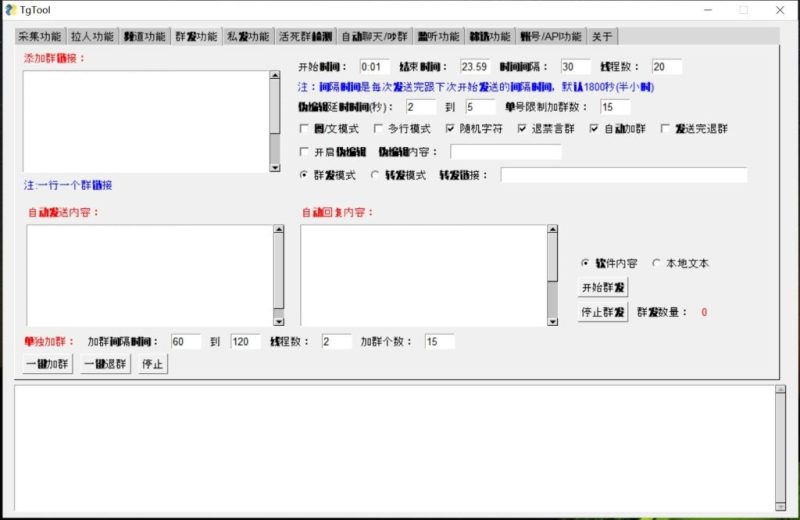Open the 活死群检测 tab
Viewport: 800px width, 520px height.
305,36
